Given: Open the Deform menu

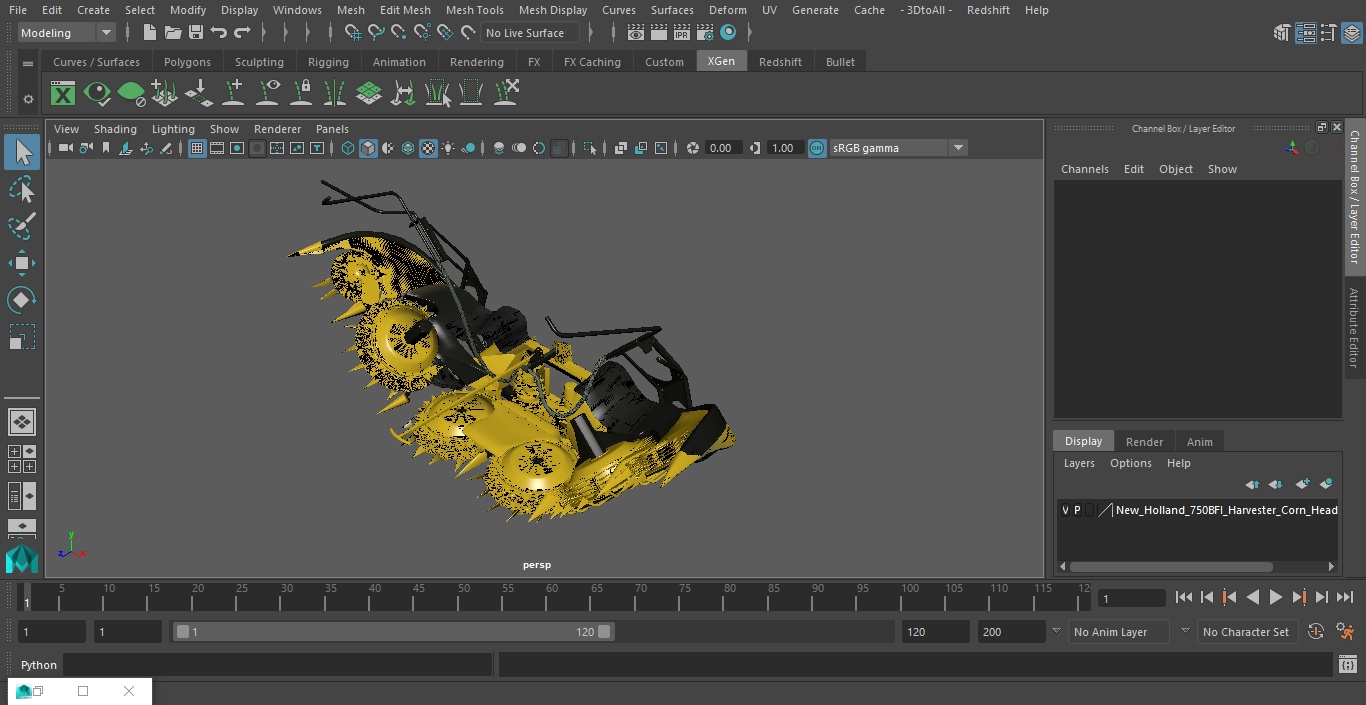Looking at the screenshot, I should pyautogui.click(x=727, y=10).
